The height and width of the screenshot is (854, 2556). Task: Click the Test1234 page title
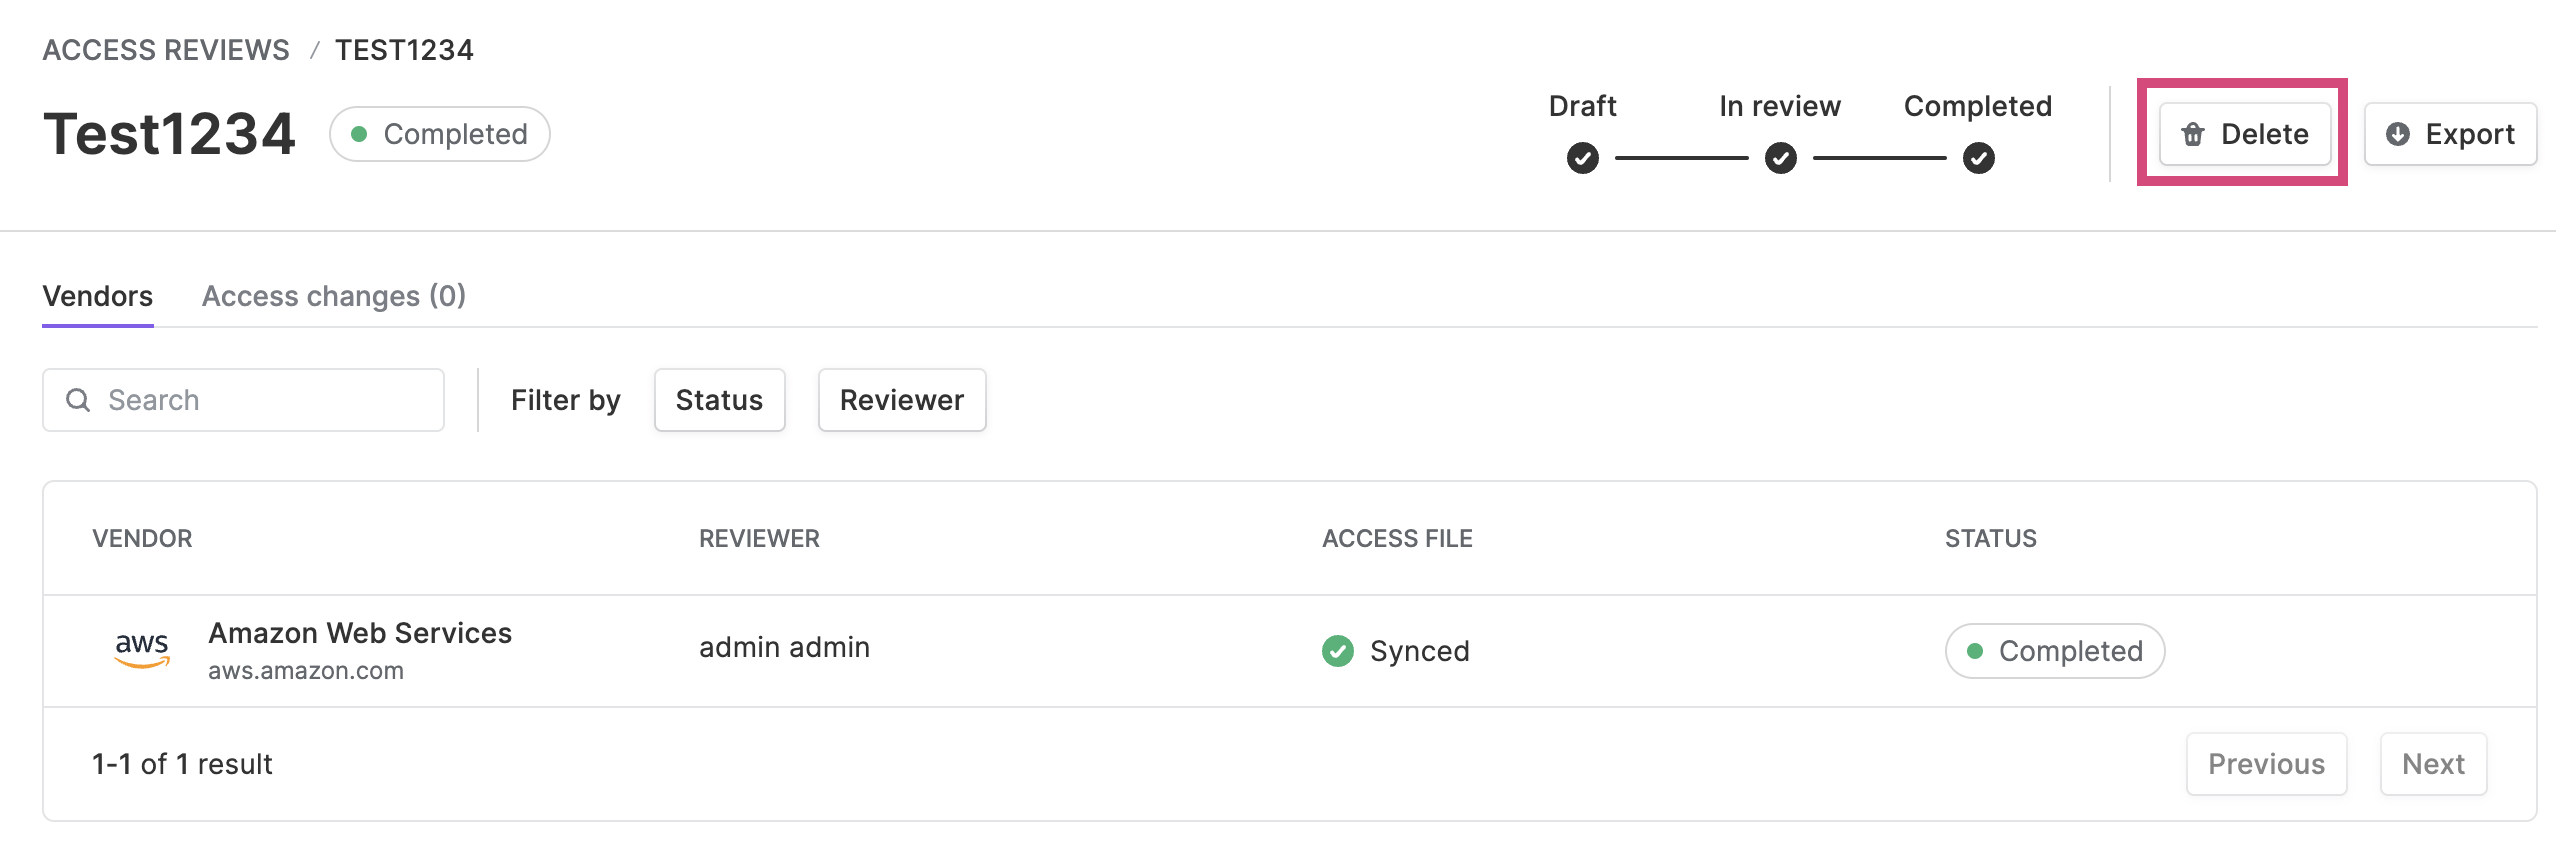169,134
